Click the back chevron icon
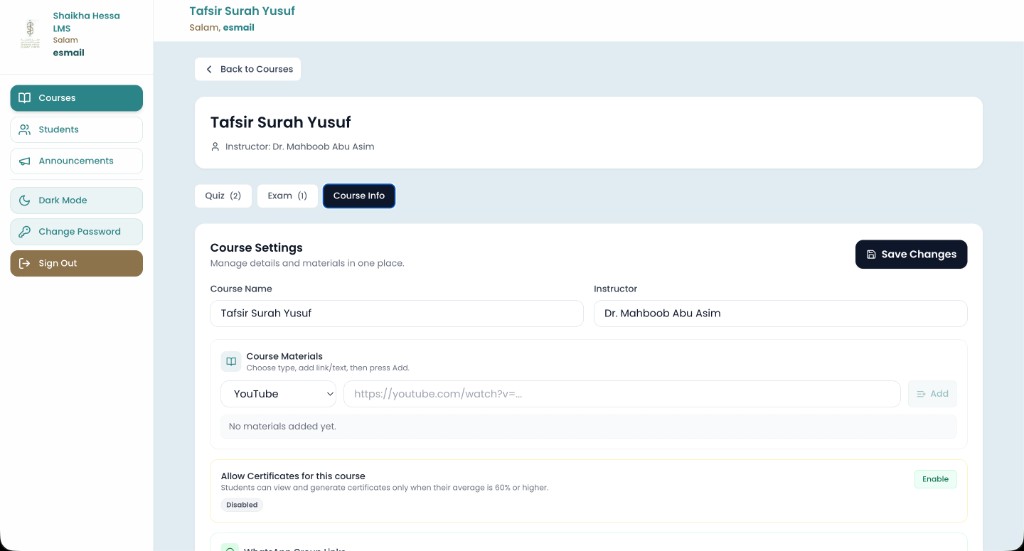Image resolution: width=1024 pixels, height=551 pixels. [209, 69]
